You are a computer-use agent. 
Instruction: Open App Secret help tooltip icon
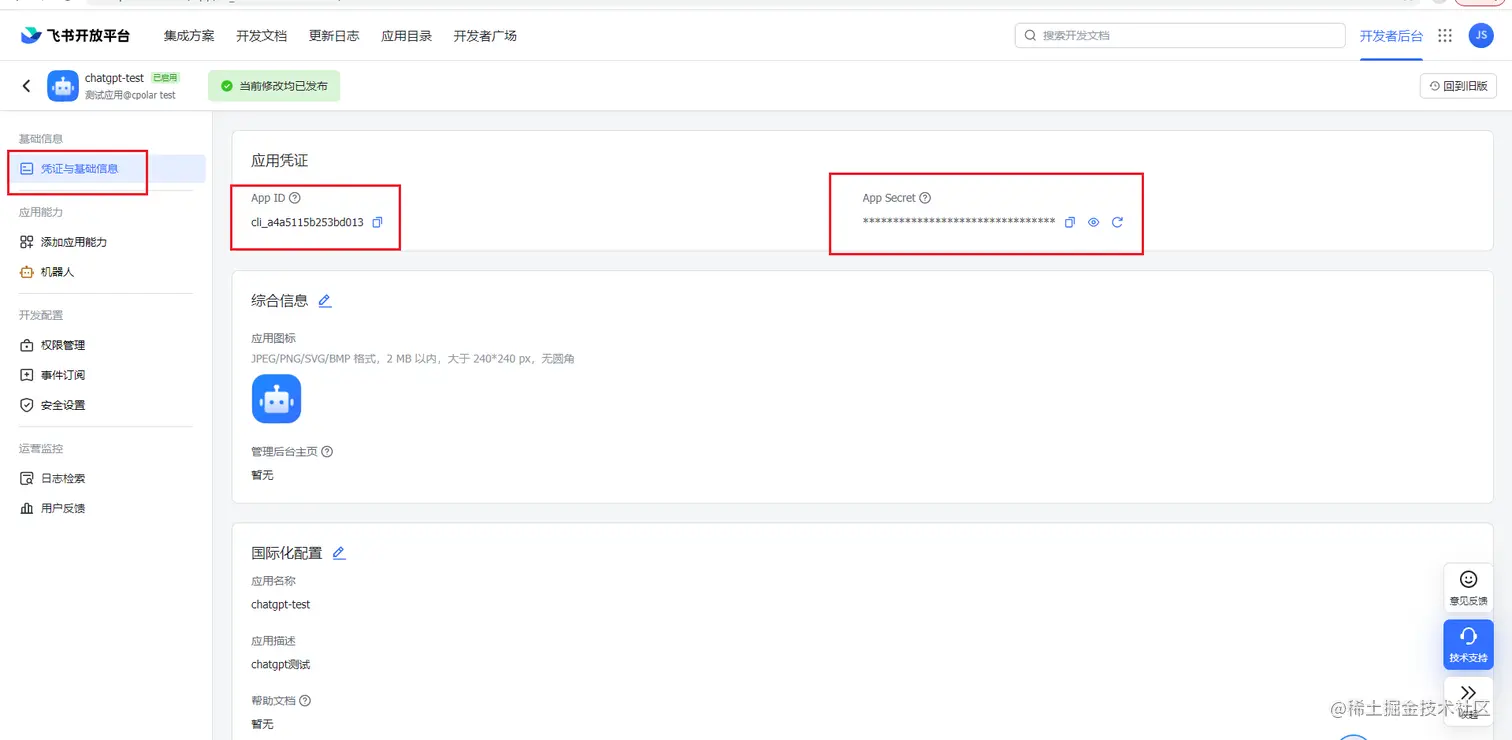[925, 198]
